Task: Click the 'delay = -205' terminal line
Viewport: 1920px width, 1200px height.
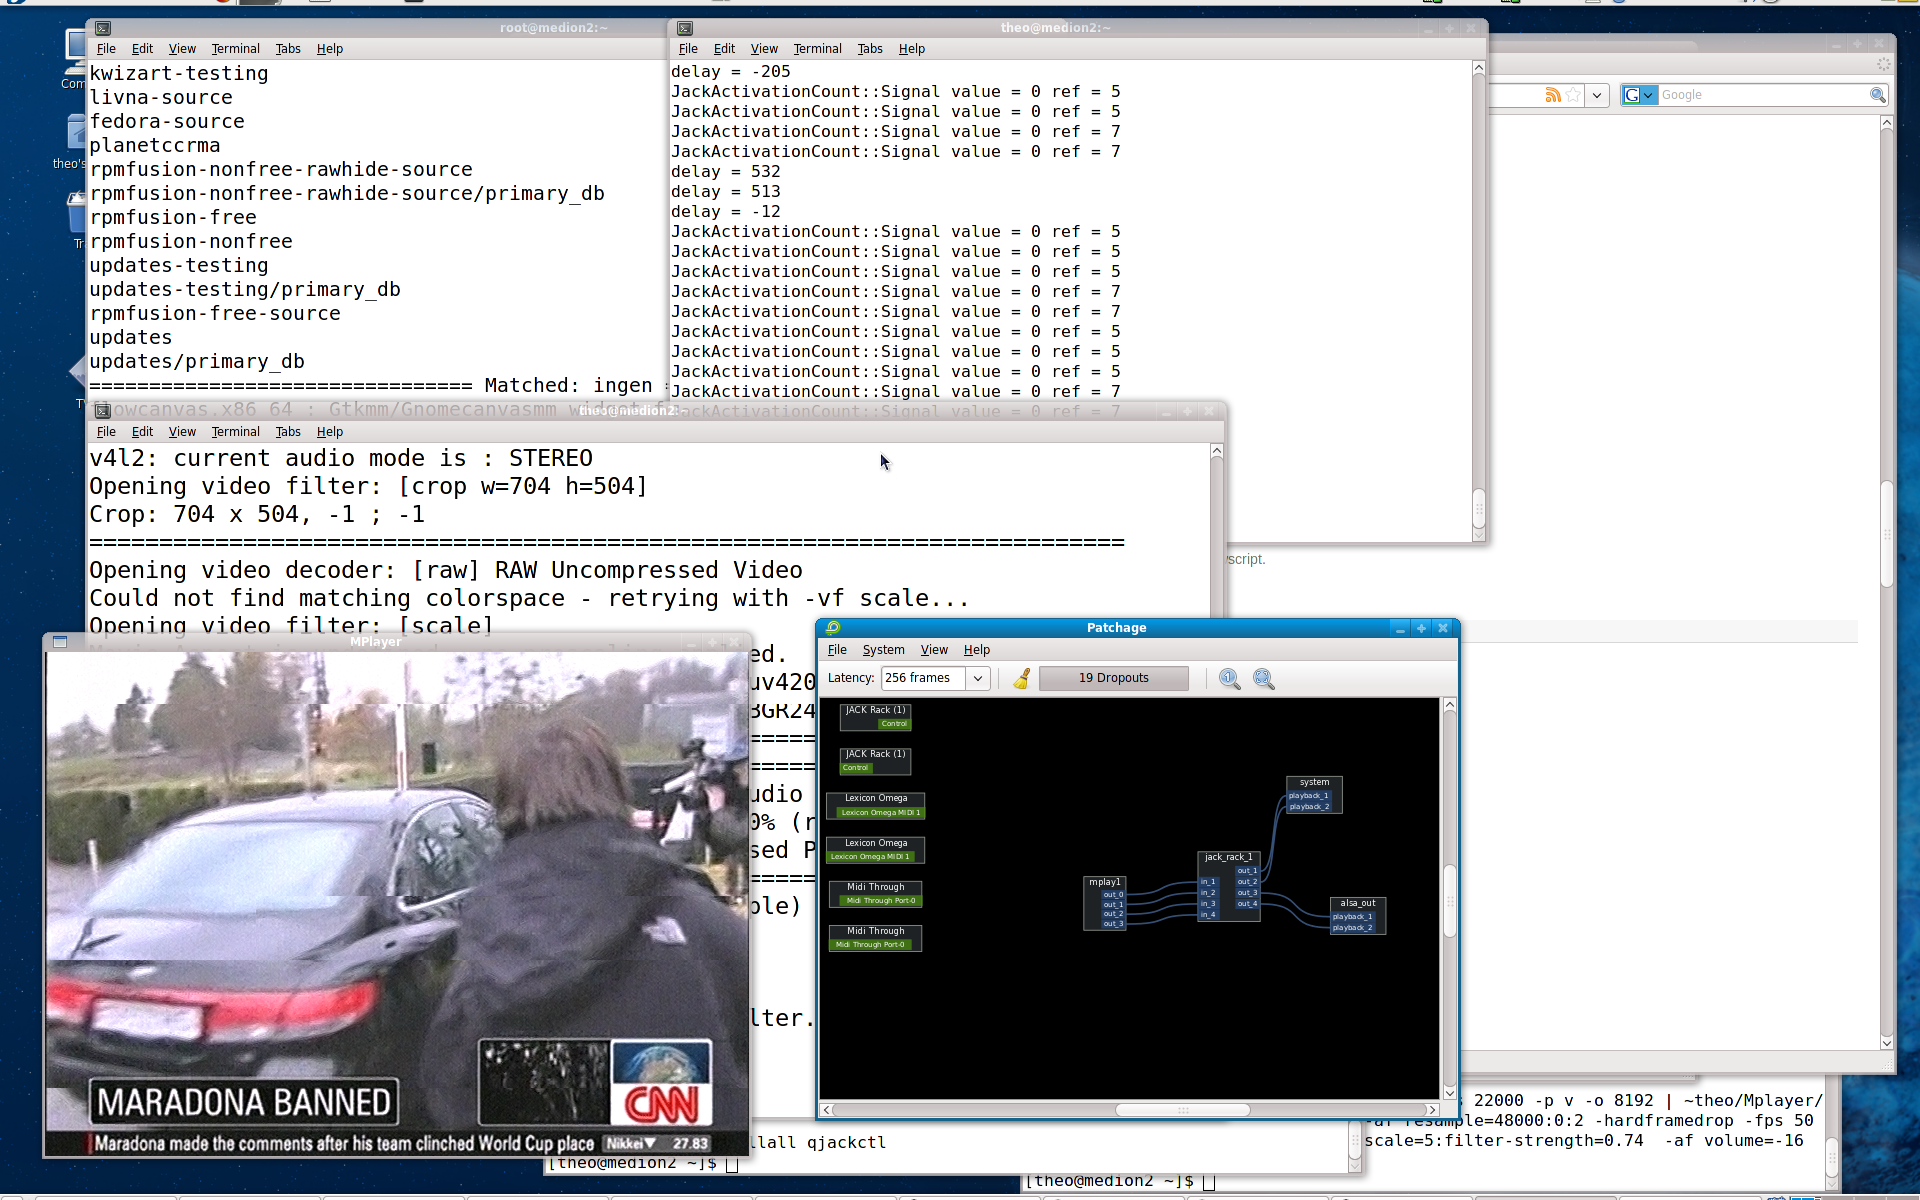Action: (730, 72)
